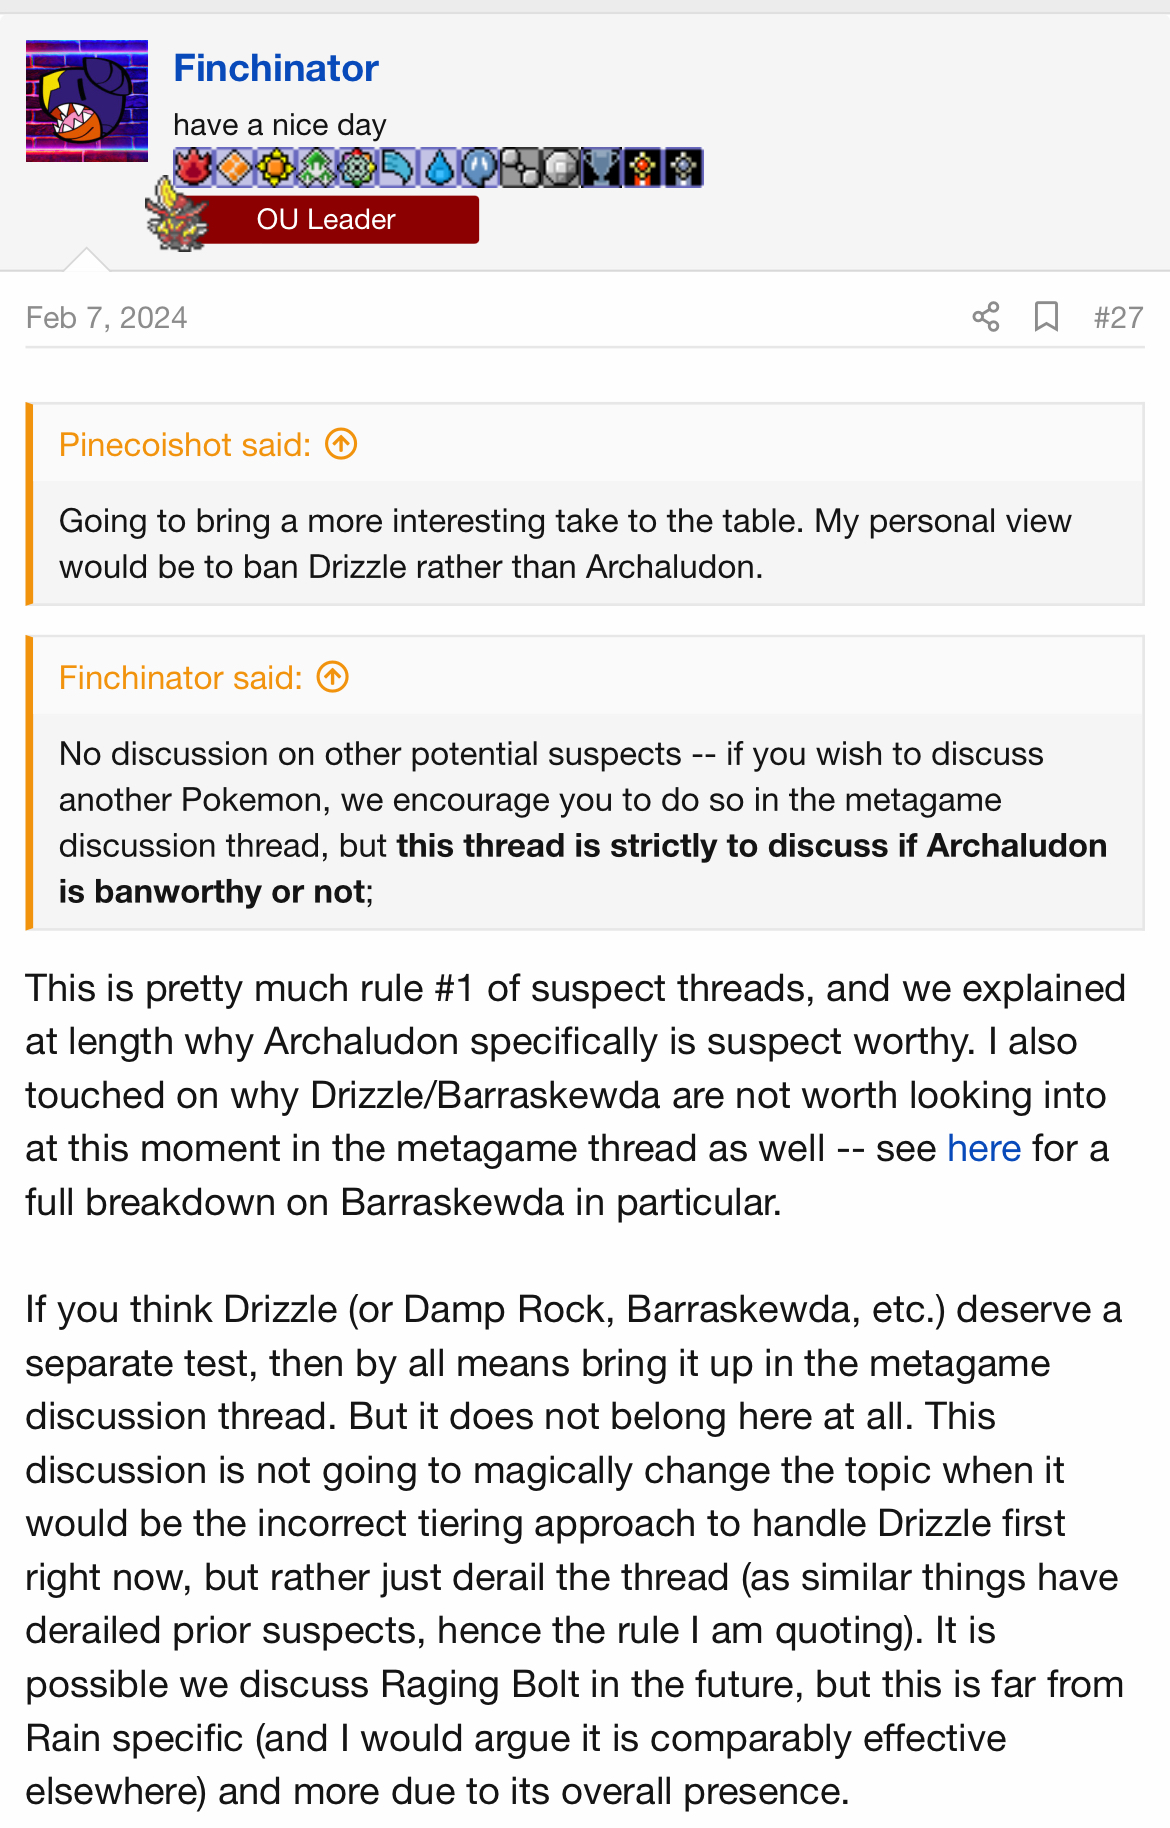The image size is (1170, 1828).
Task: Click Finchinator's avatar image
Action: tap(87, 101)
